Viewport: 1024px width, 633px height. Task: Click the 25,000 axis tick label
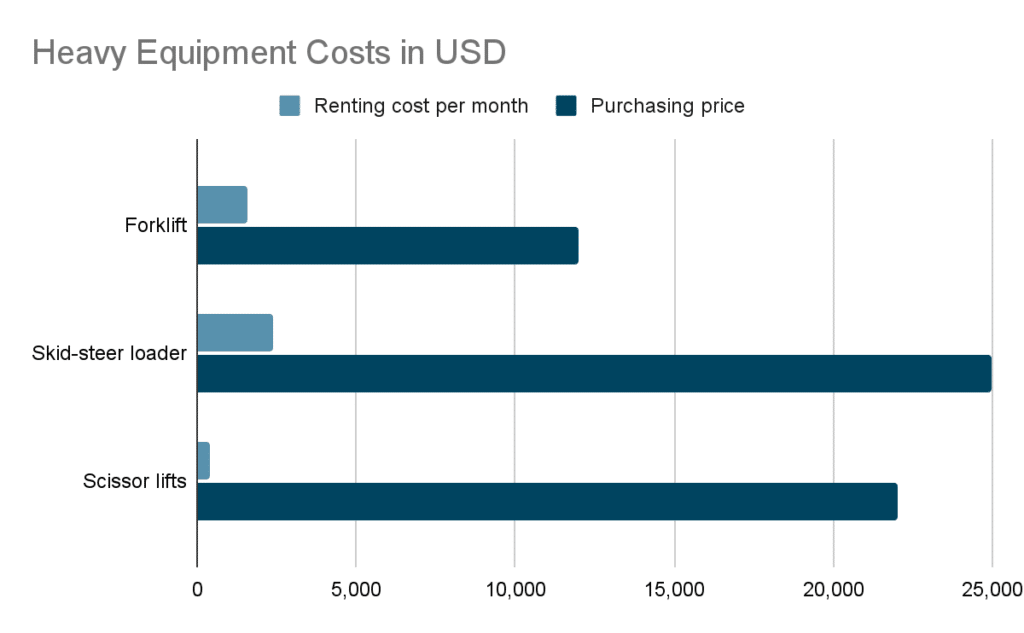[992, 590]
